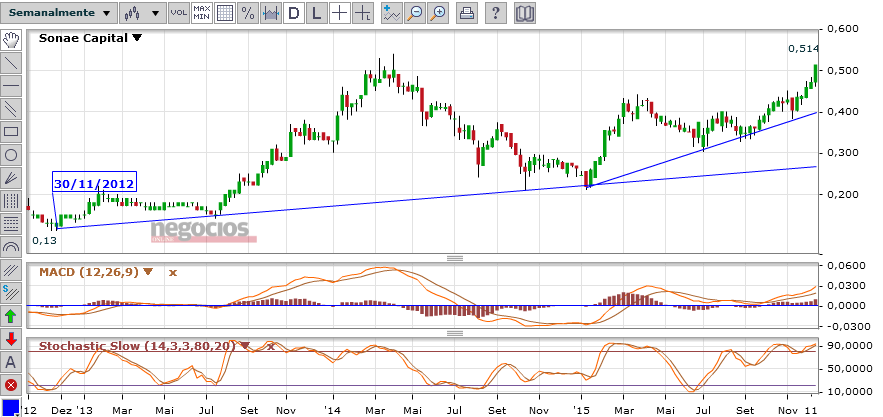
Task: Toggle the VOL volume display
Action: point(178,13)
